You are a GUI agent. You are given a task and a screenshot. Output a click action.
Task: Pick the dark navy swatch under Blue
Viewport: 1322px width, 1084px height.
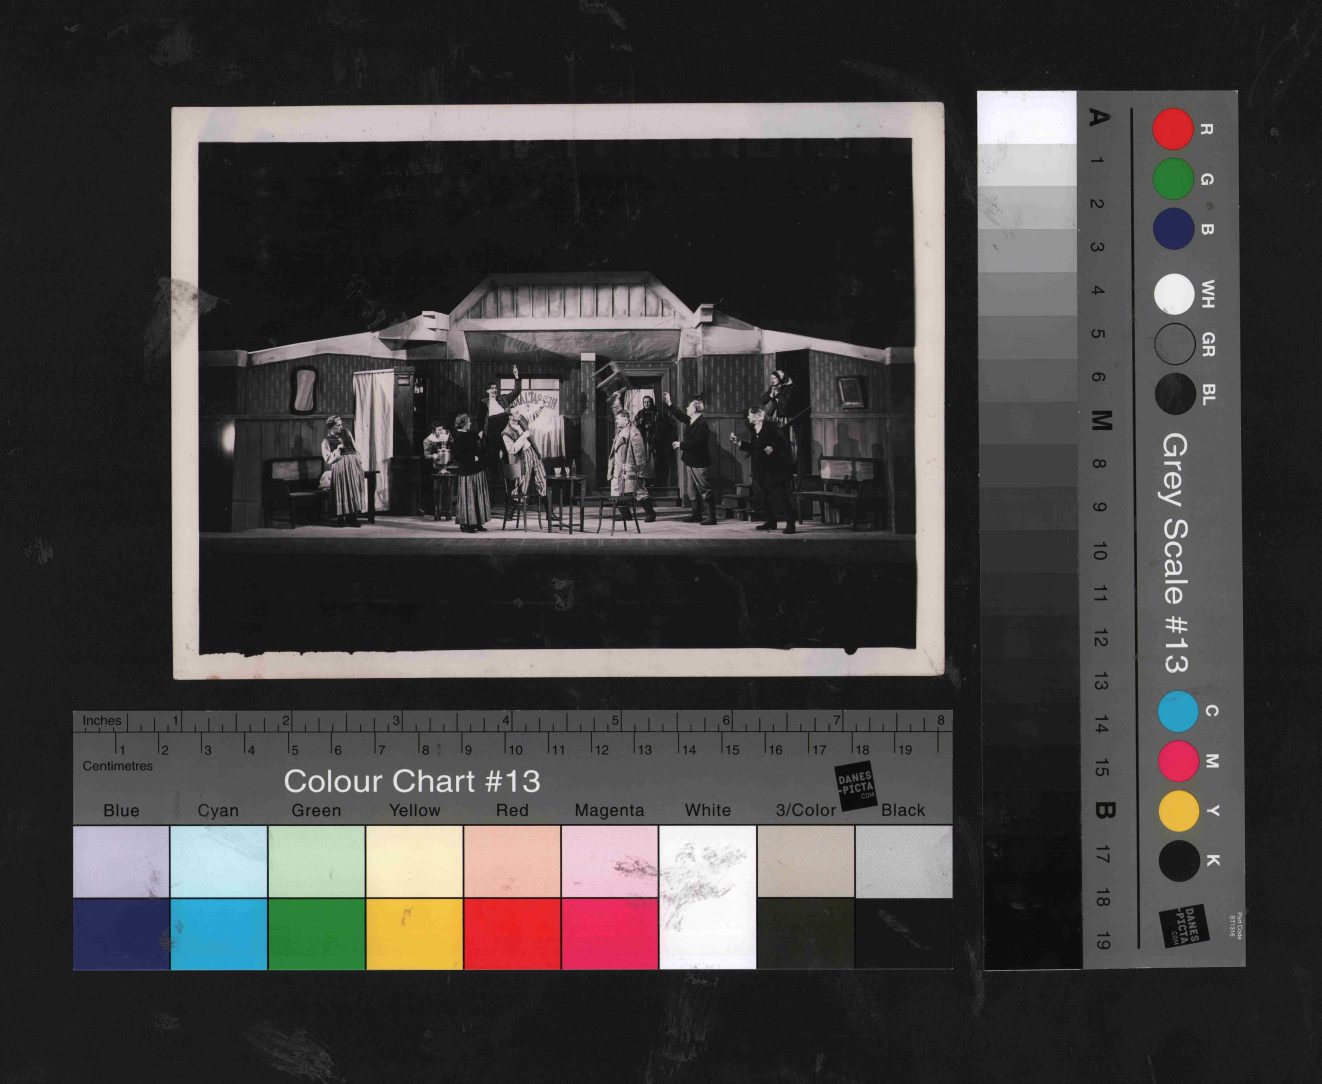[121, 934]
